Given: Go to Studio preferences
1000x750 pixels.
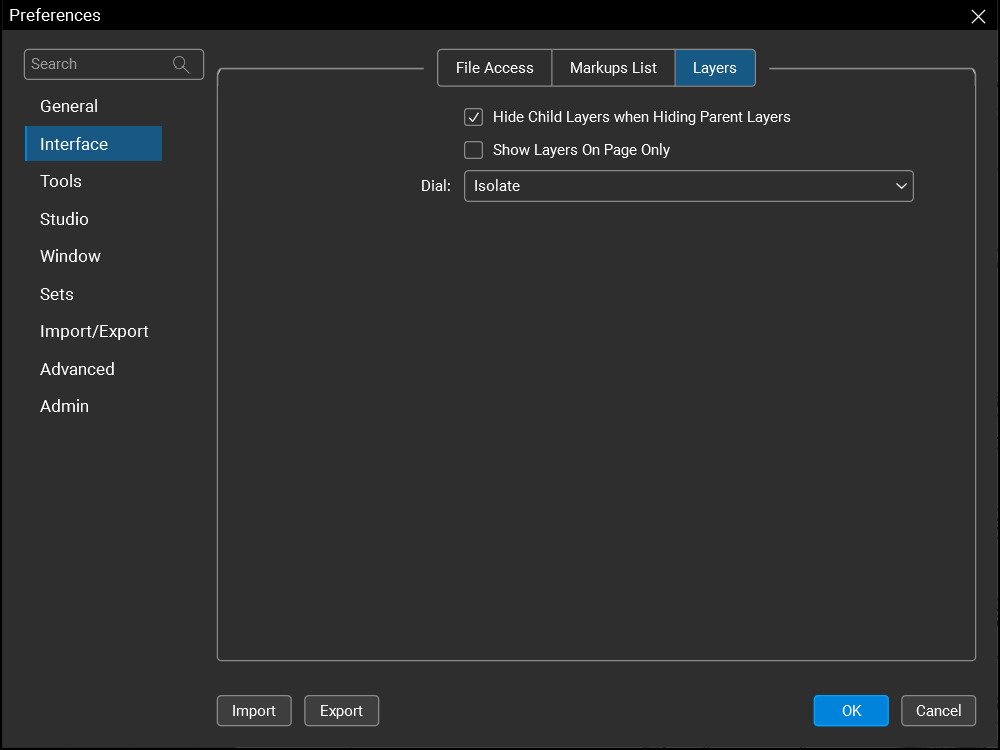Looking at the screenshot, I should tap(64, 219).
